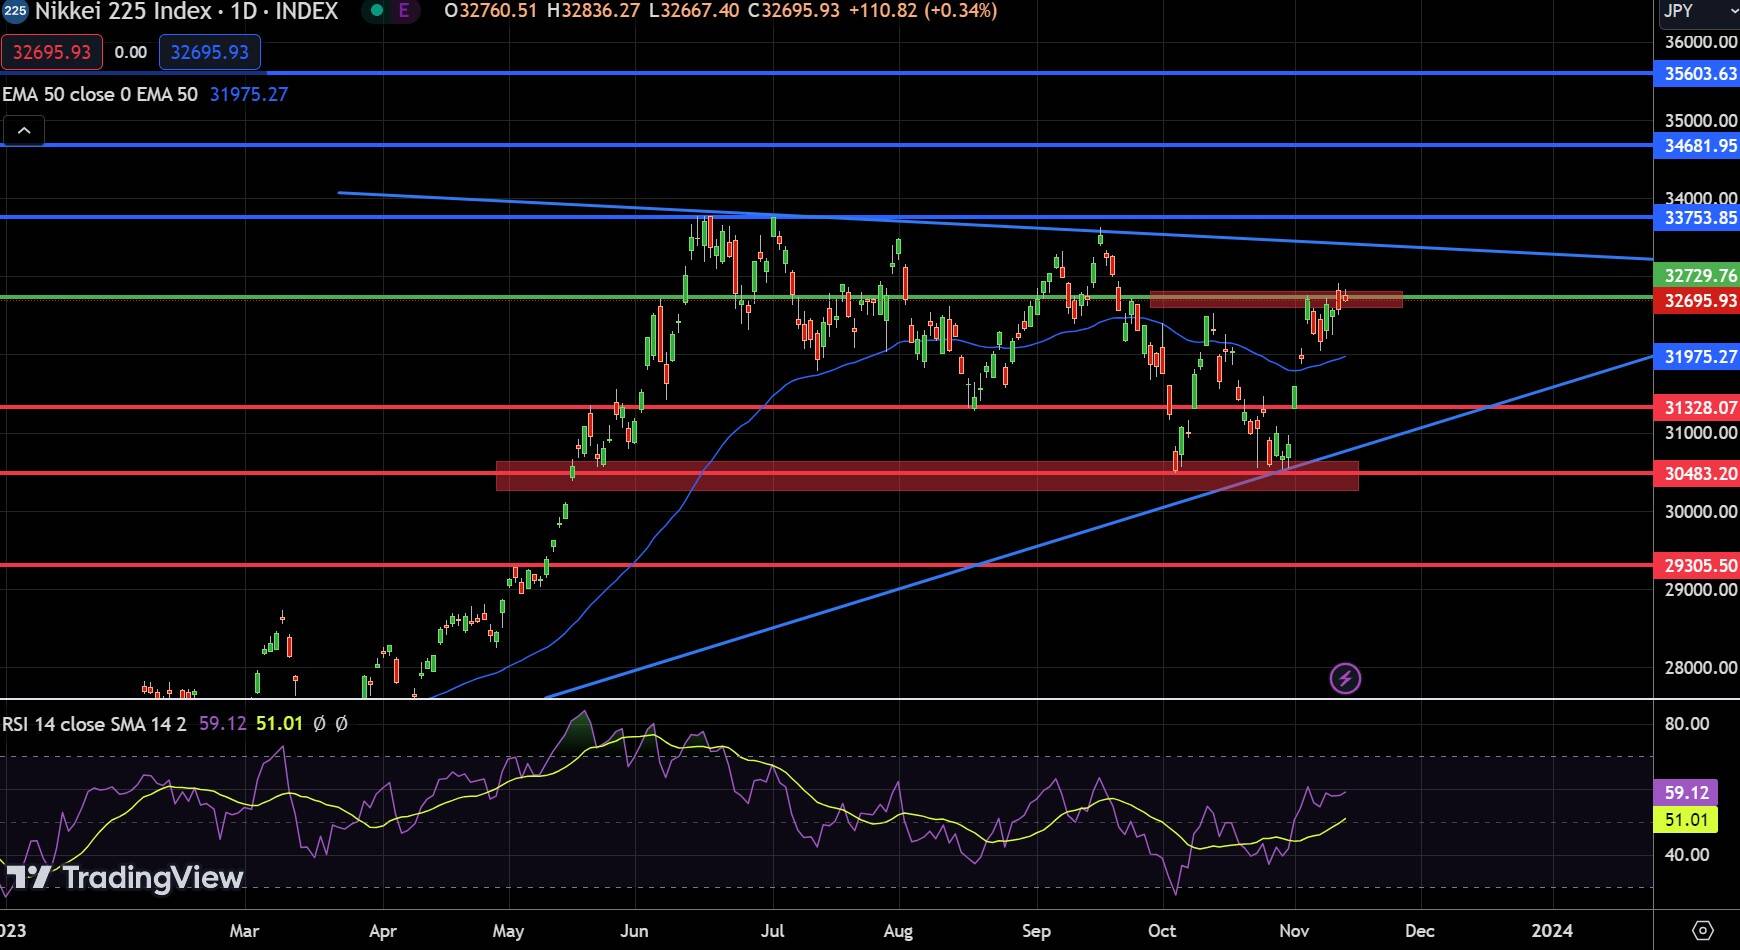Open the JPY currency dropdown
The image size is (1740, 950).
pos(1699,11)
